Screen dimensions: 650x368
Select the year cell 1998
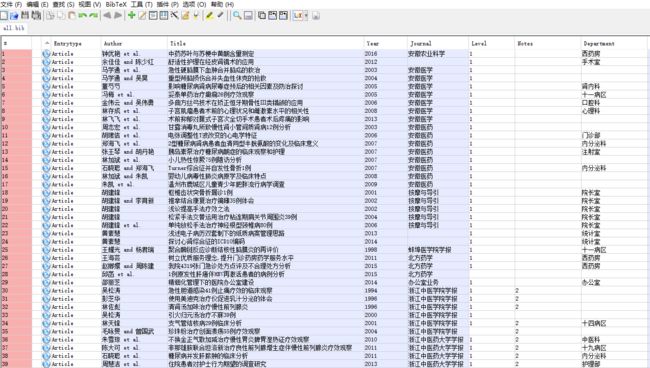click(x=385, y=250)
